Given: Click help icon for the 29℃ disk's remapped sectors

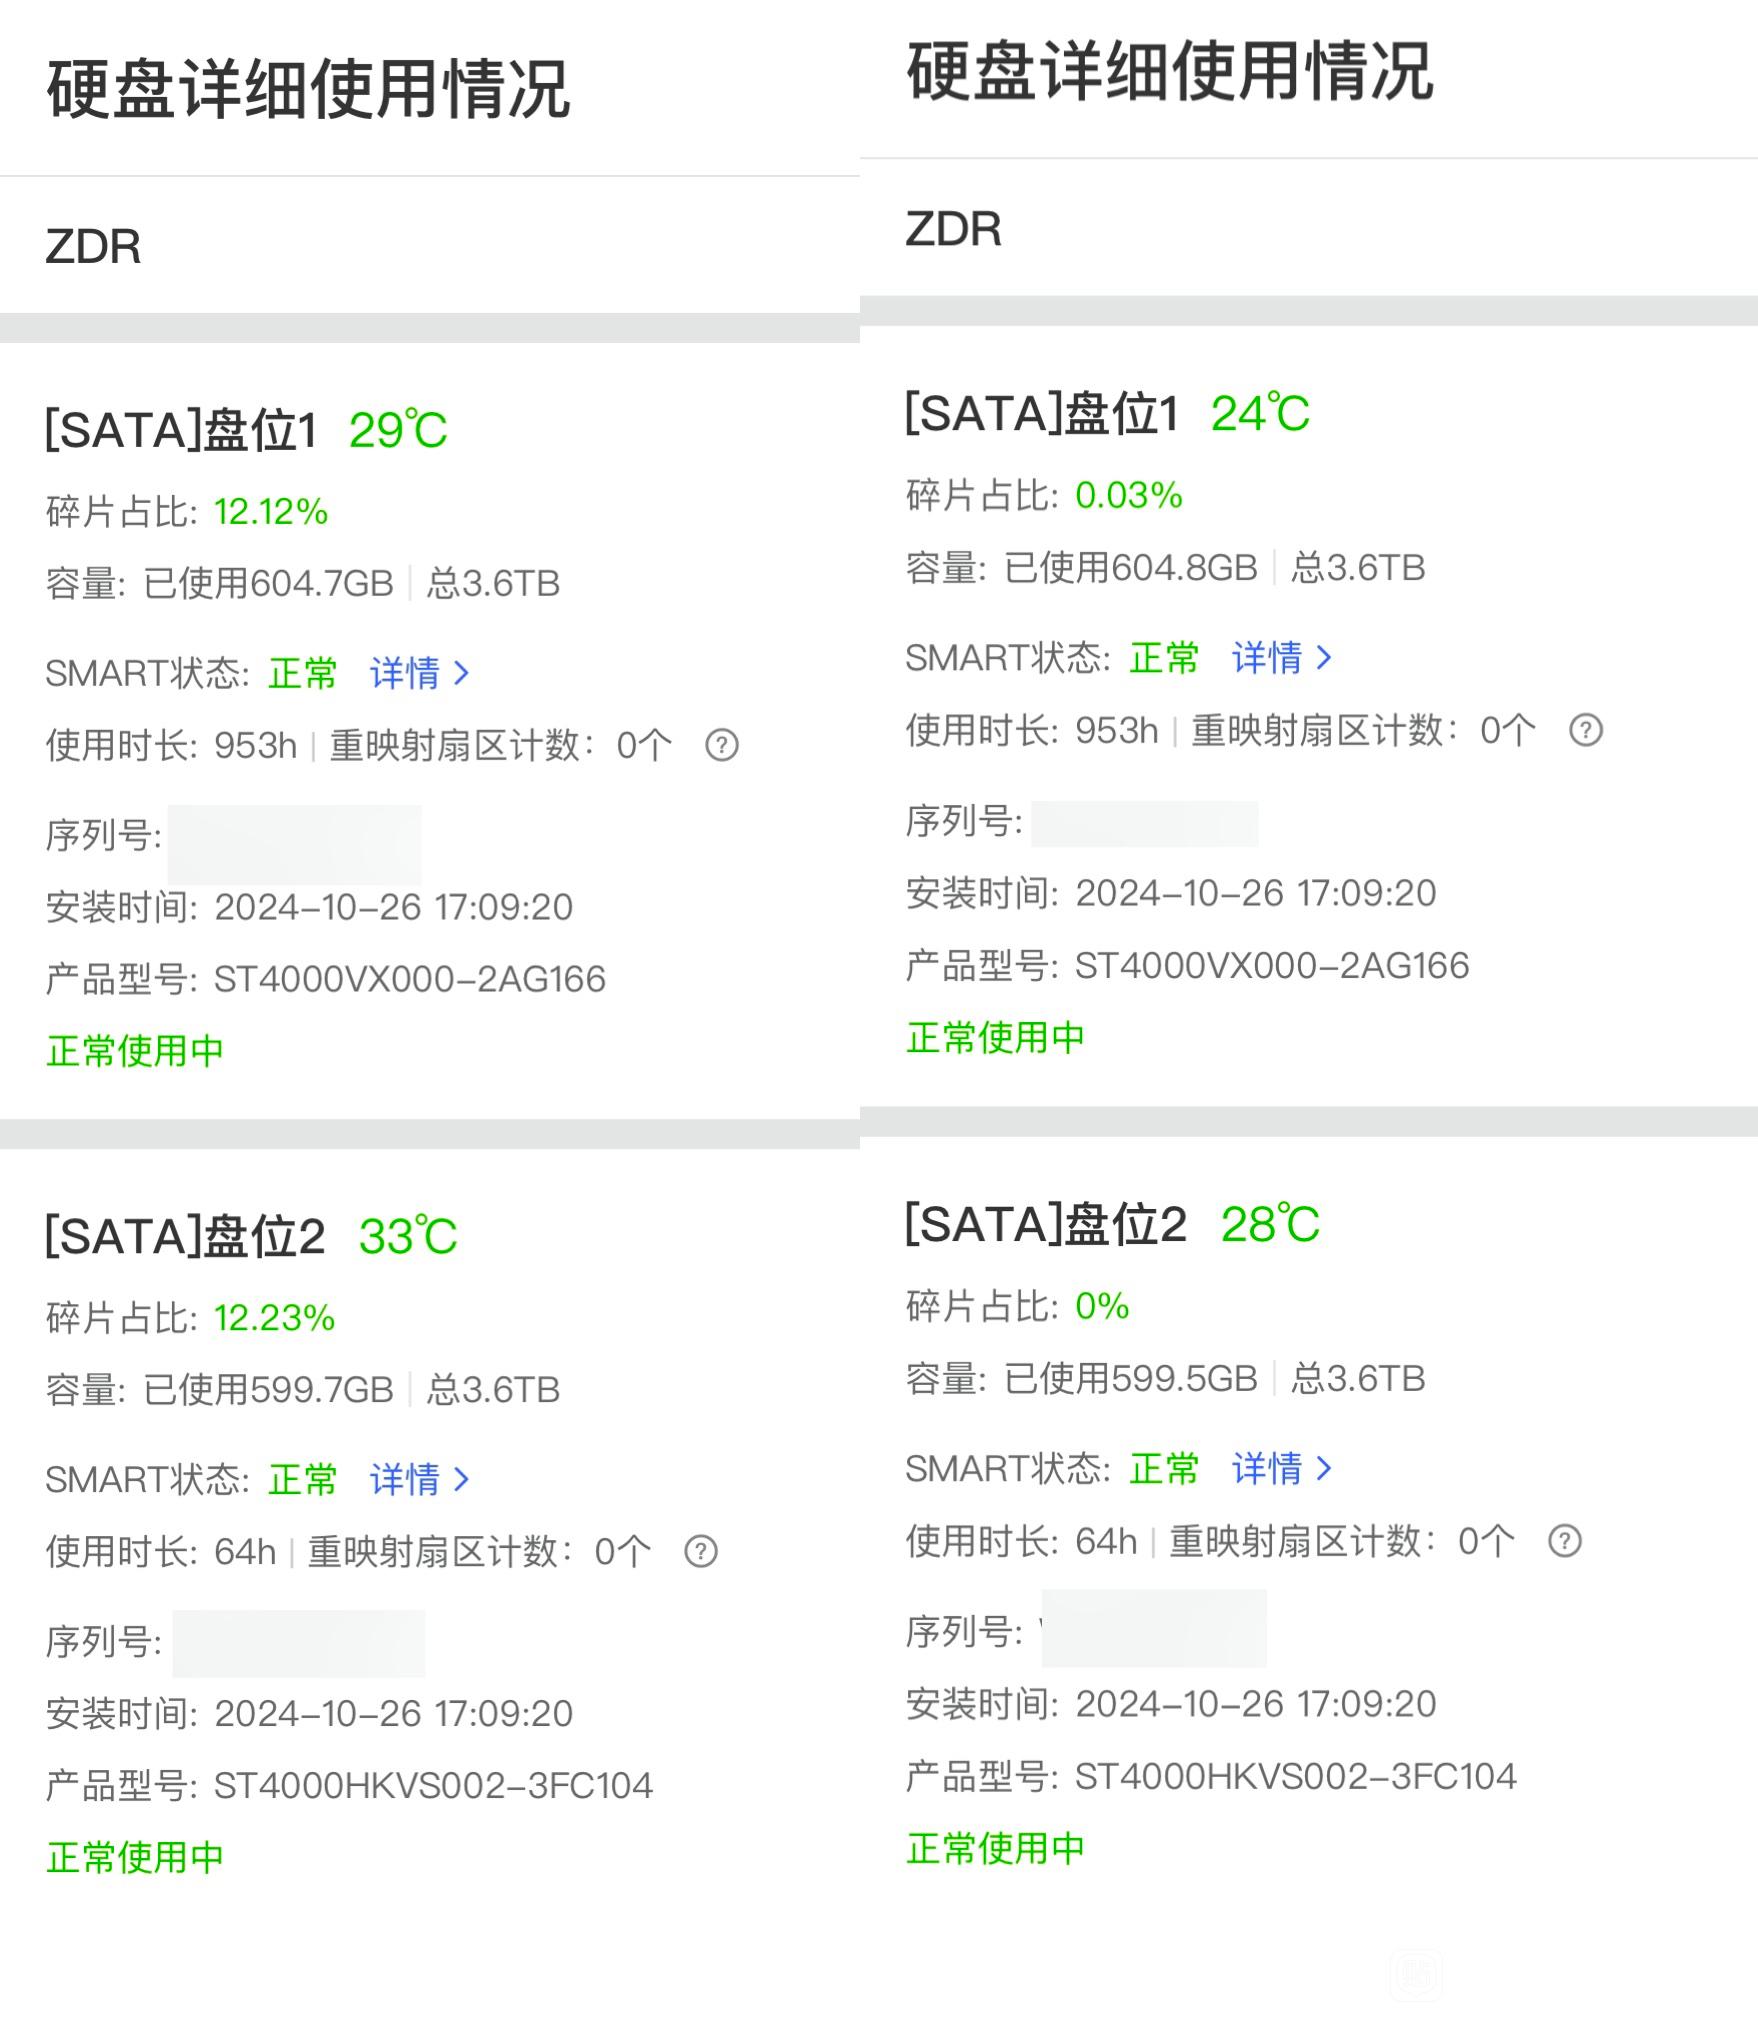Looking at the screenshot, I should click(x=721, y=745).
